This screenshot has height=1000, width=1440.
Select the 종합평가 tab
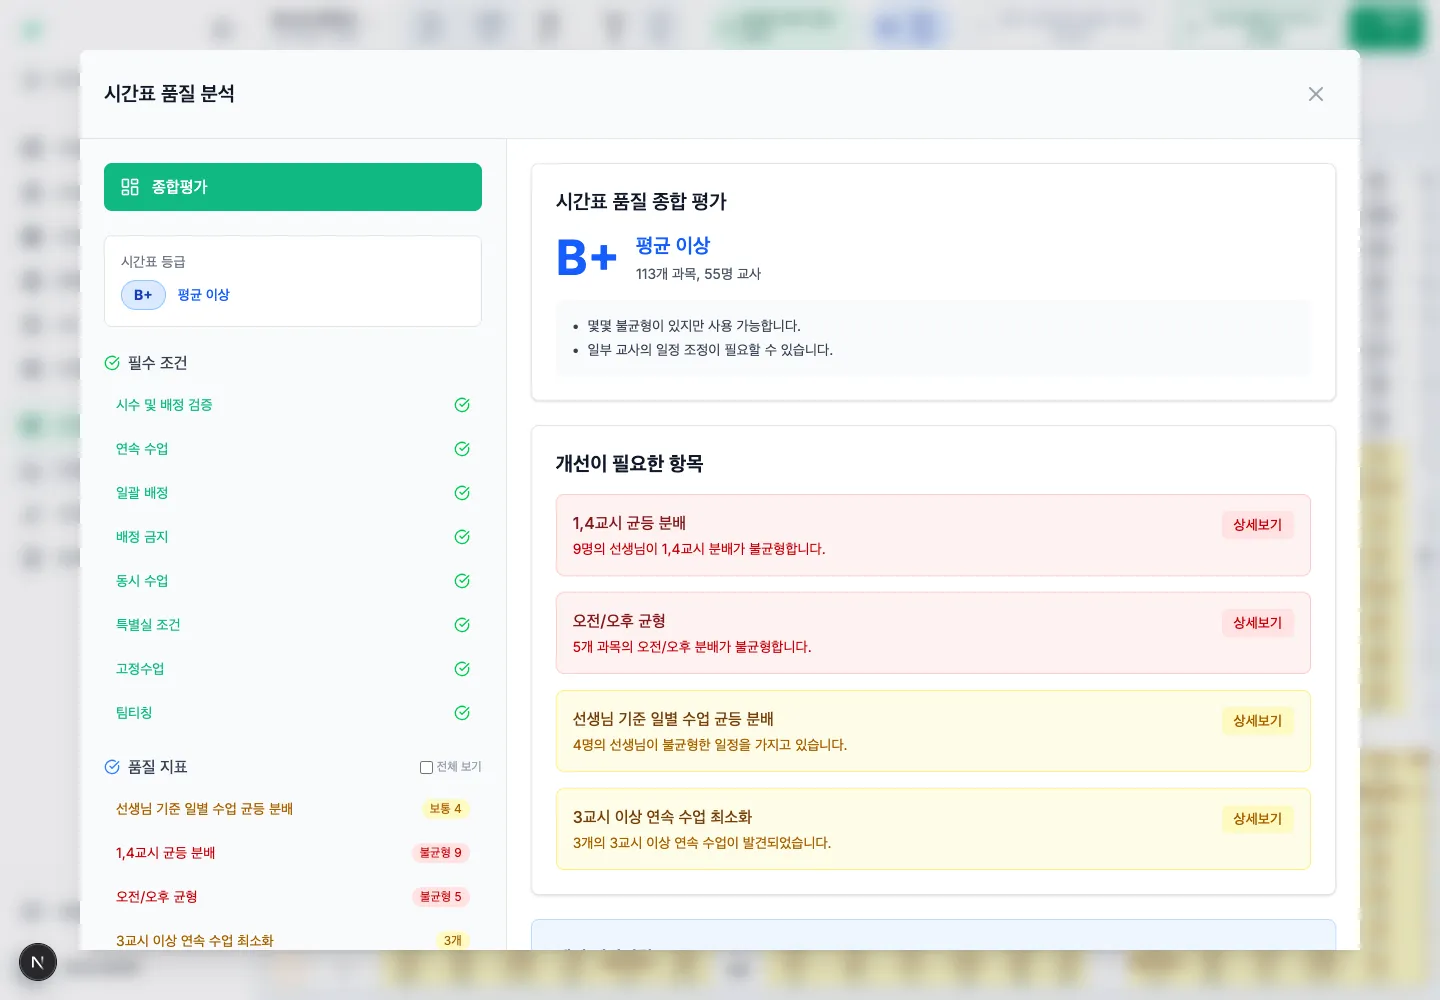[x=293, y=187]
